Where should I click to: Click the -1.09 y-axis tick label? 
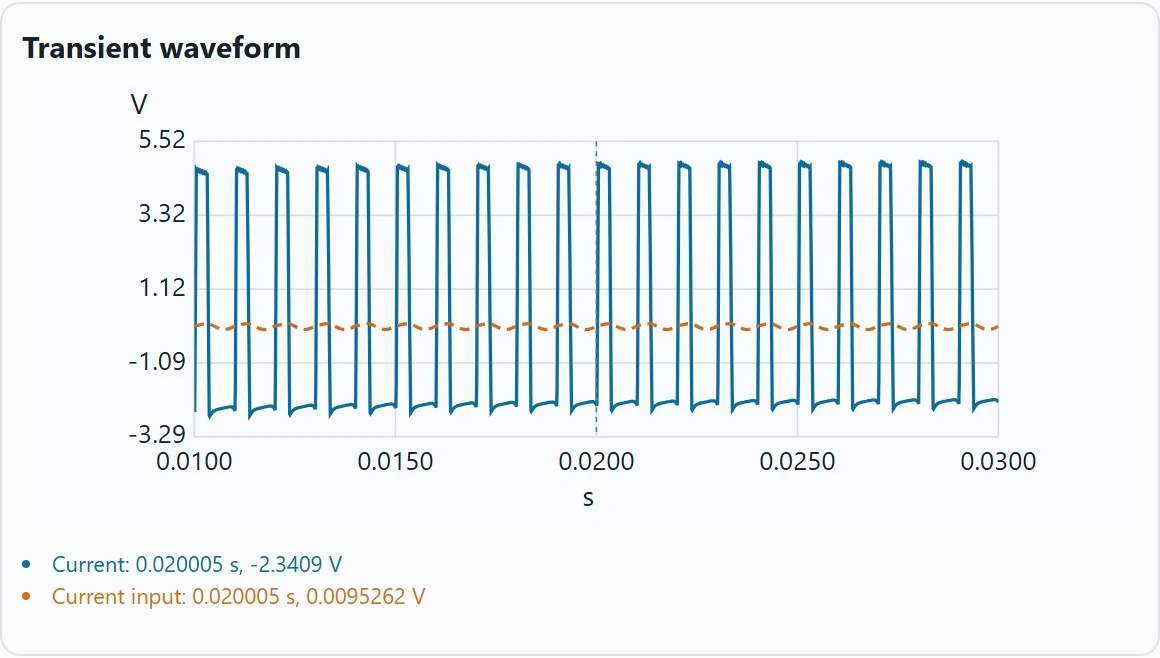point(157,362)
